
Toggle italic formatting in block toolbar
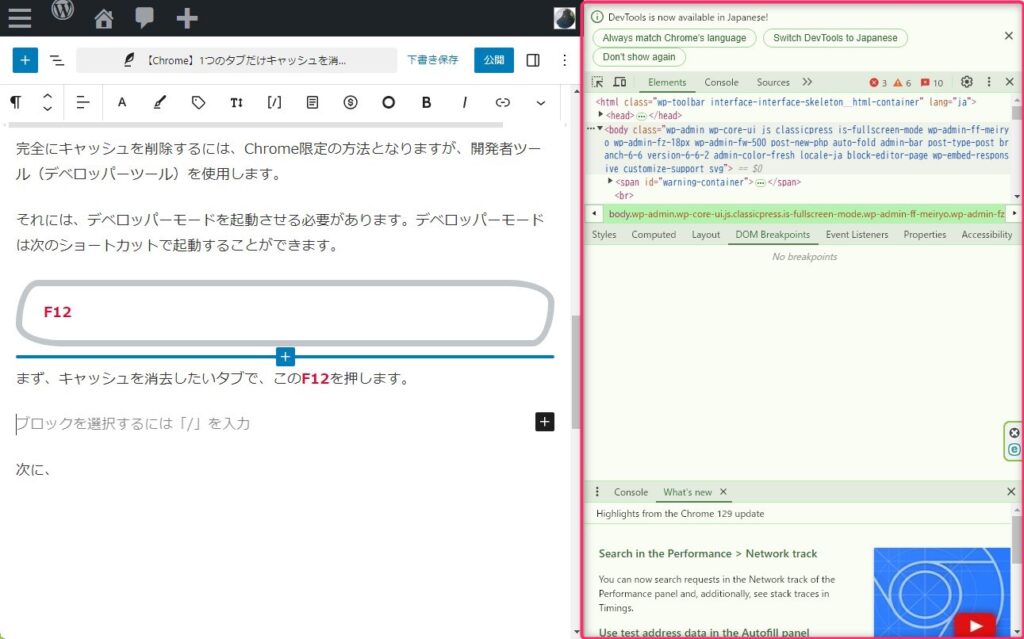click(464, 102)
